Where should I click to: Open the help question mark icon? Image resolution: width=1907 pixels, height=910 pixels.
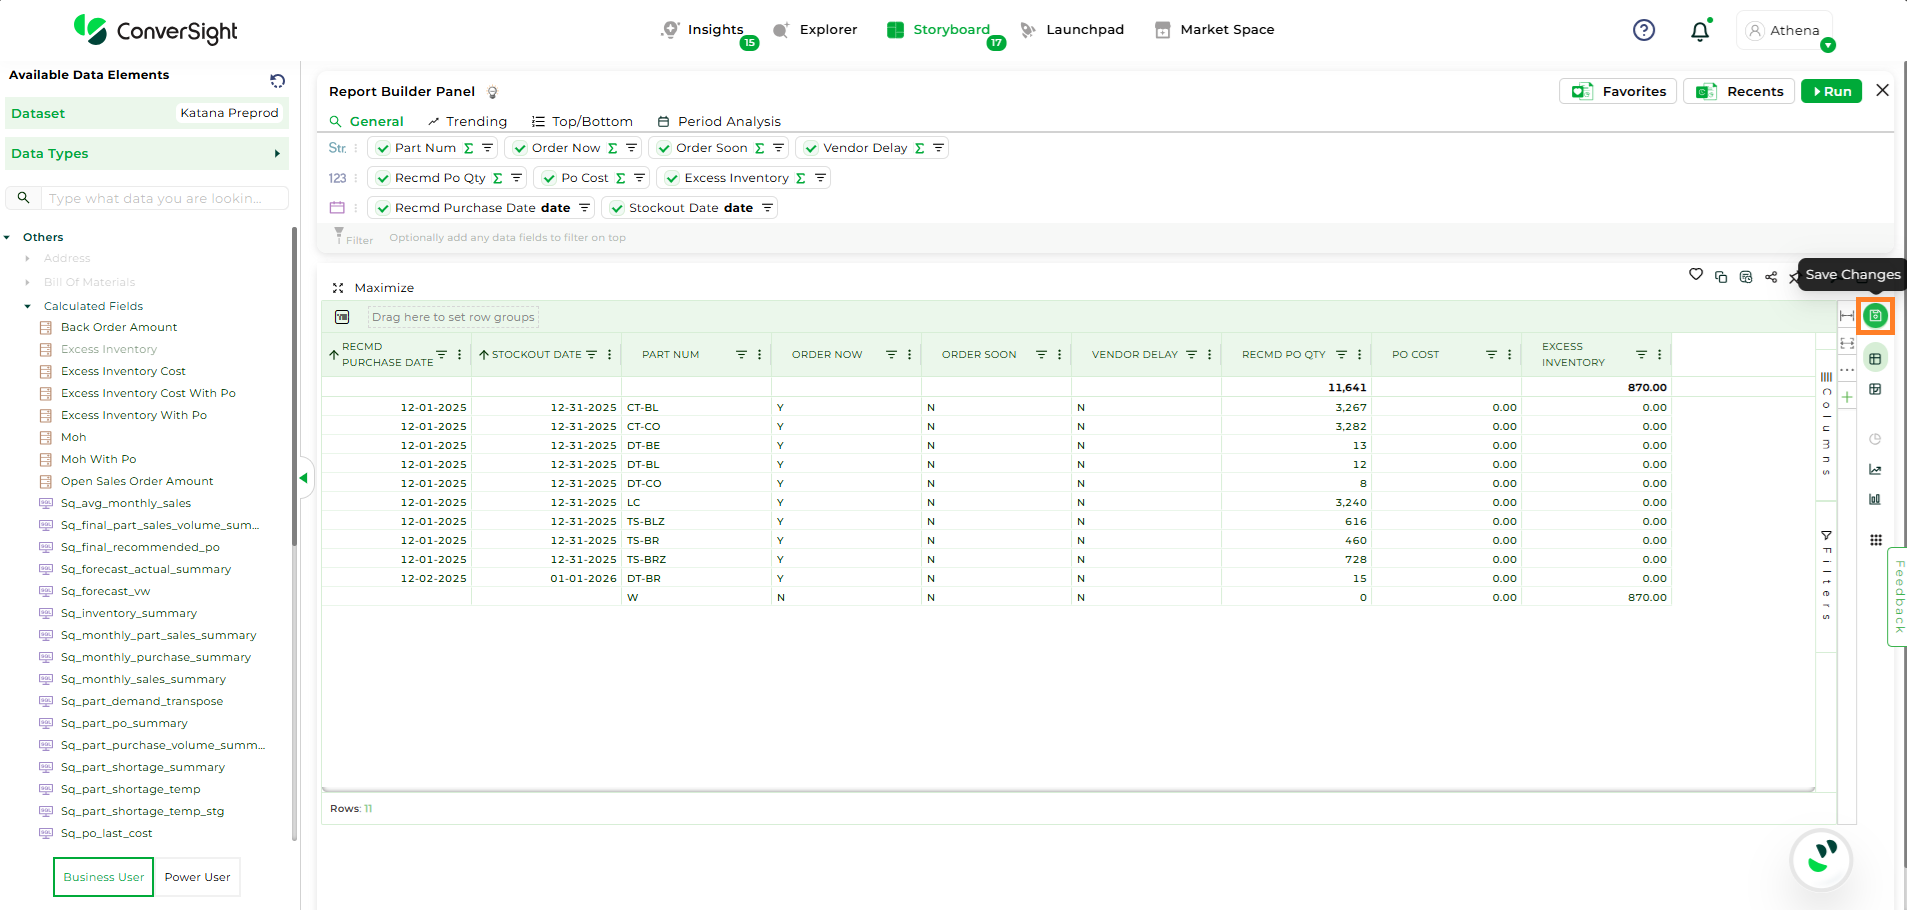pyautogui.click(x=1643, y=30)
